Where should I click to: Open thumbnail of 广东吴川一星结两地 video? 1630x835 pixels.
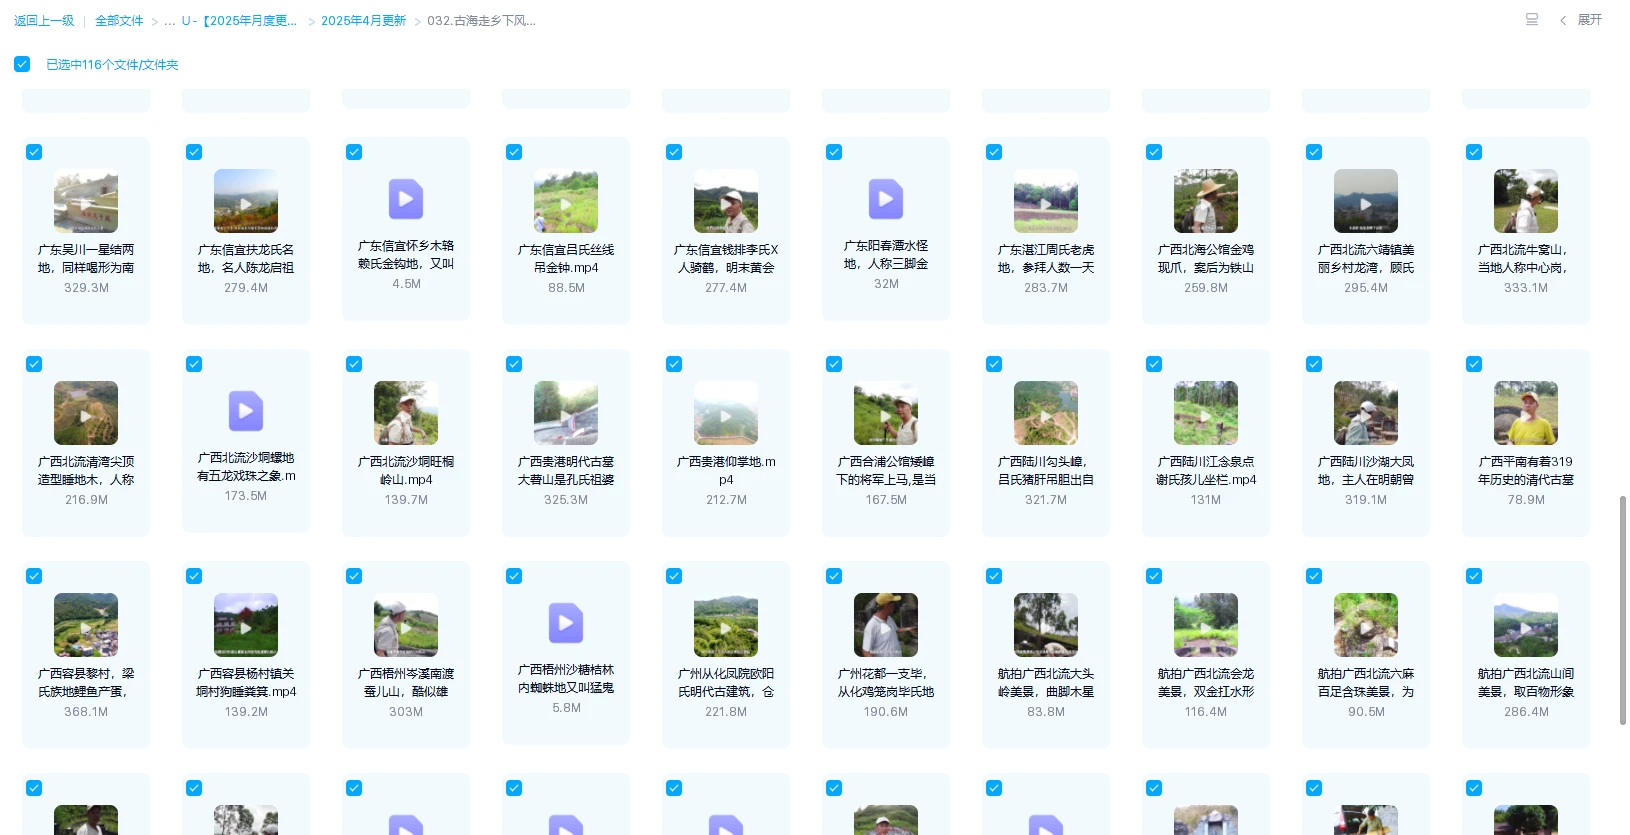click(86, 201)
